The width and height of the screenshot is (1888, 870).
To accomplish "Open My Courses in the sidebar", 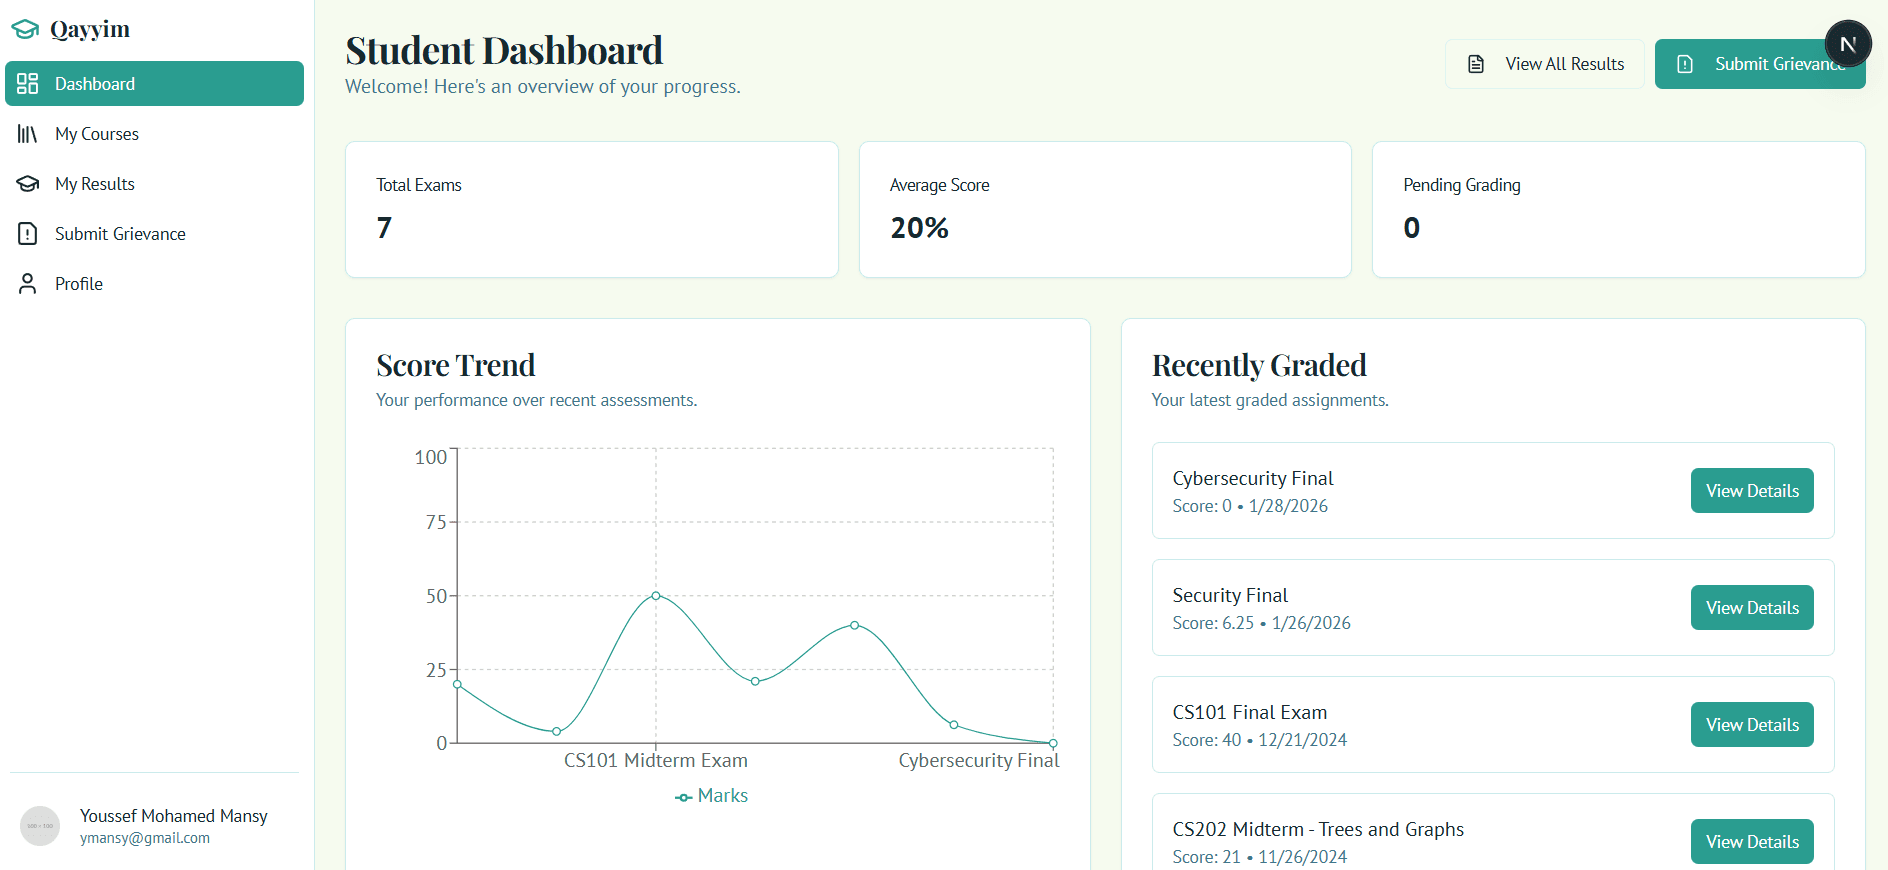I will [154, 133].
